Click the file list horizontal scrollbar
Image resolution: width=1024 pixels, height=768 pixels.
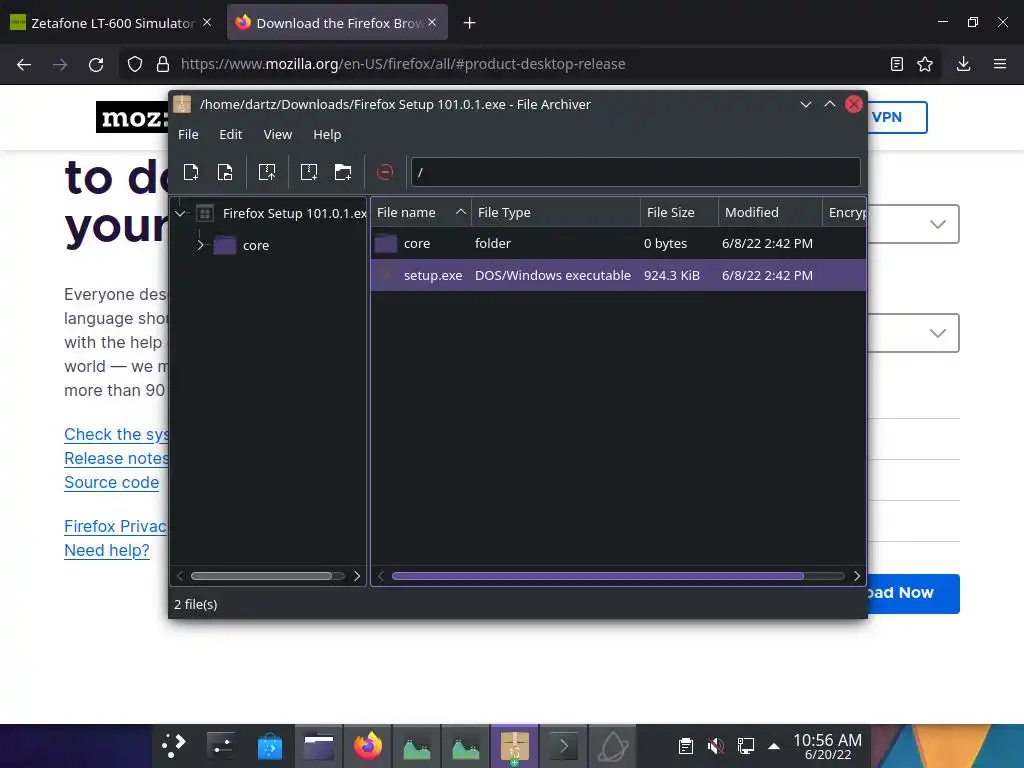click(x=598, y=576)
